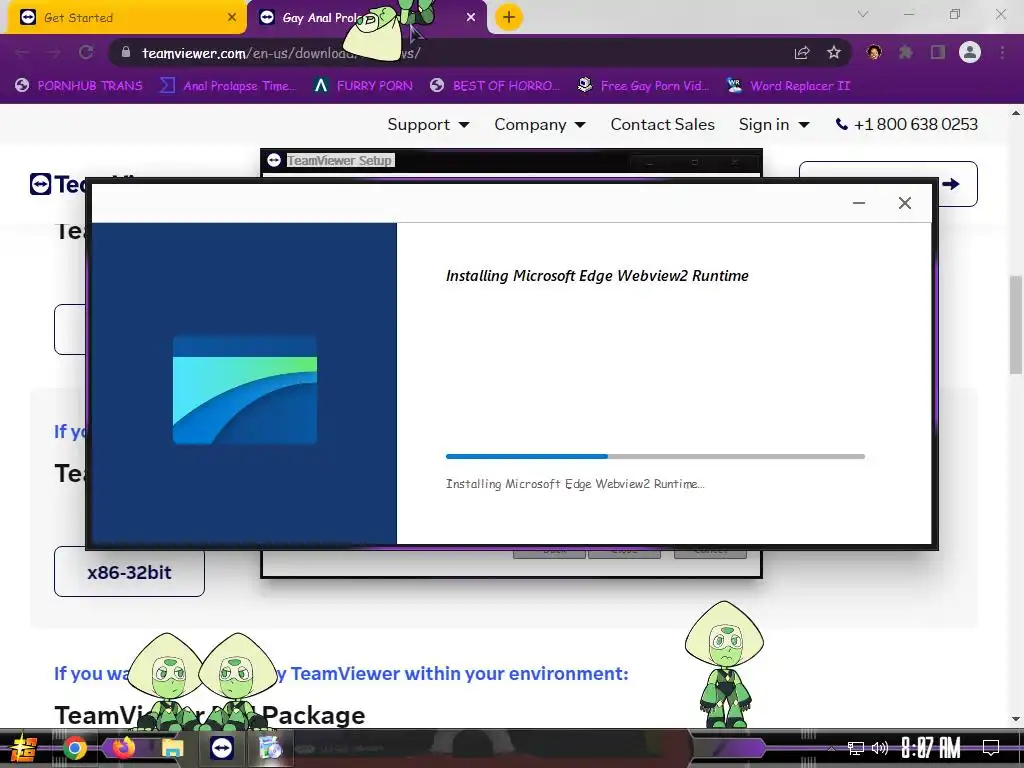1024x768 pixels.
Task: Open the Contact Sales link
Action: point(662,124)
